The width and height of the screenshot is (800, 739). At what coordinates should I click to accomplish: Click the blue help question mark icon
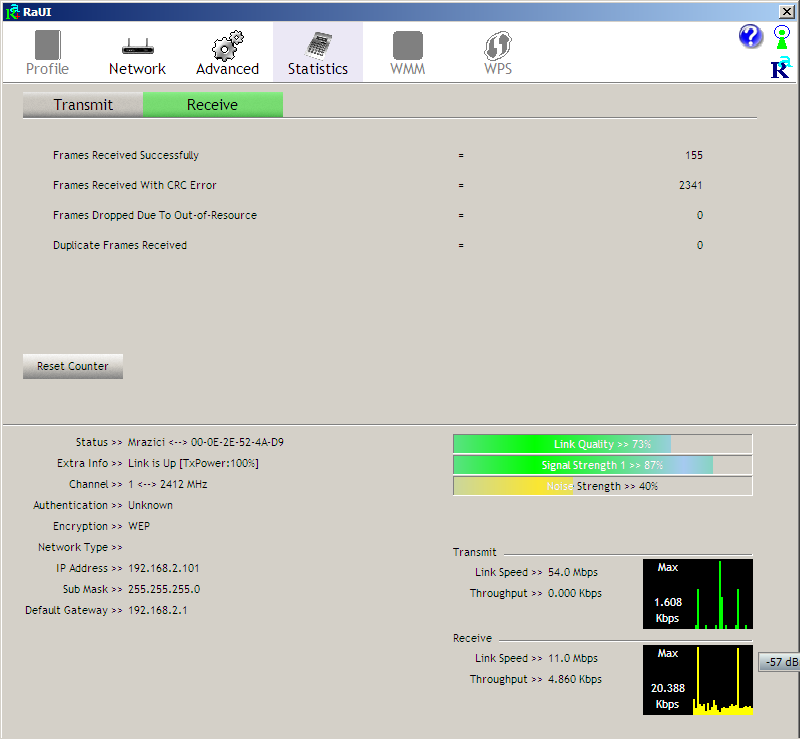click(x=750, y=37)
